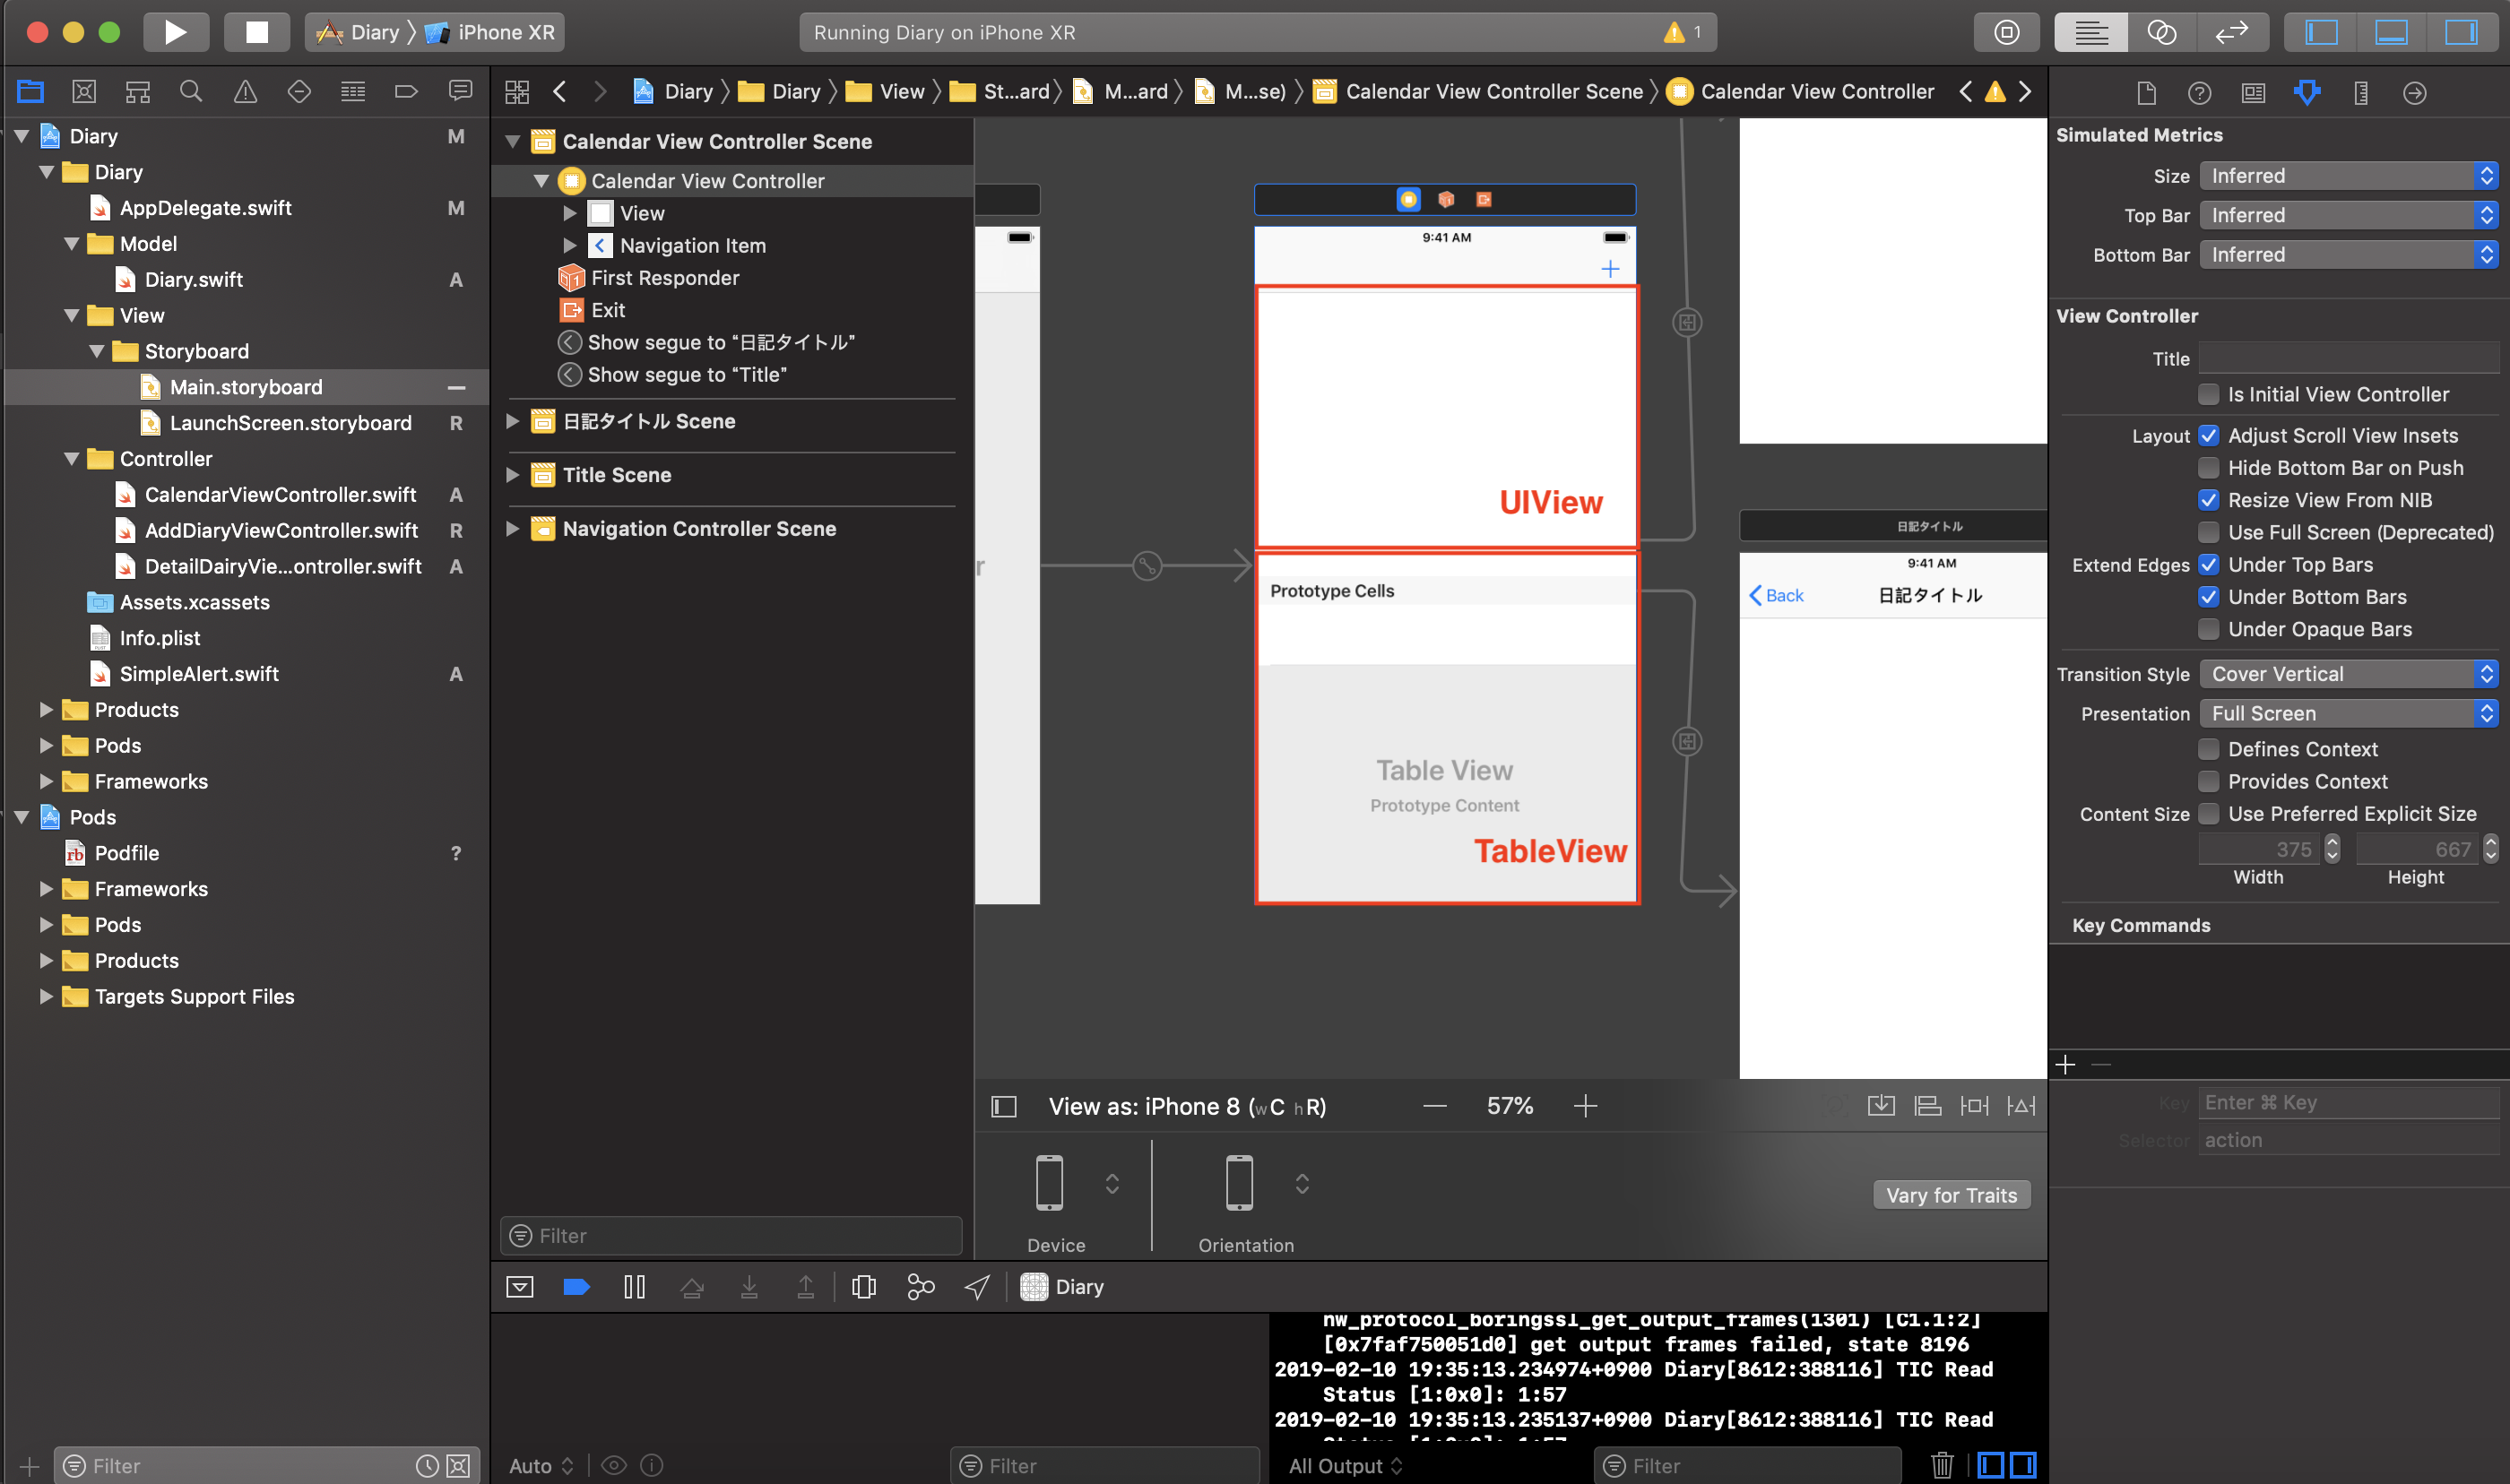Screen dimensions: 2510x1484
Task: Open the Size inspector ruler icon
Action: coord(2361,93)
